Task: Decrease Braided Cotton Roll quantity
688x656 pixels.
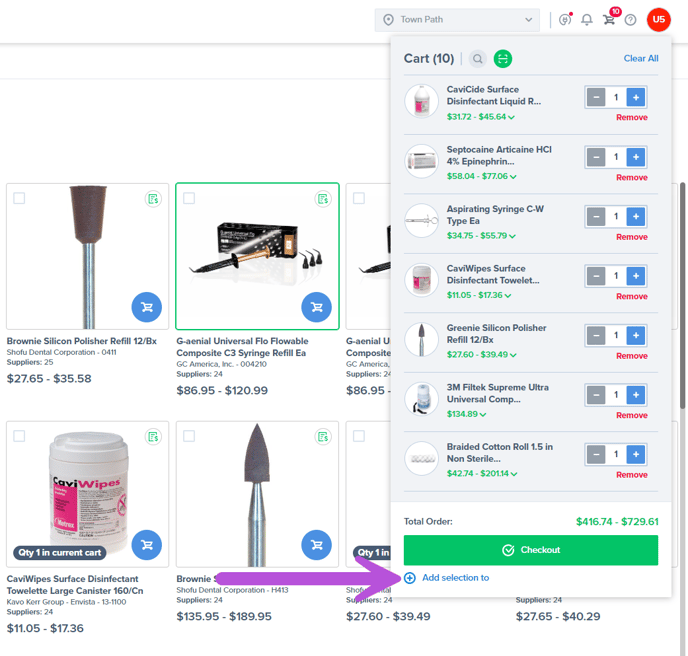Action: (x=596, y=454)
